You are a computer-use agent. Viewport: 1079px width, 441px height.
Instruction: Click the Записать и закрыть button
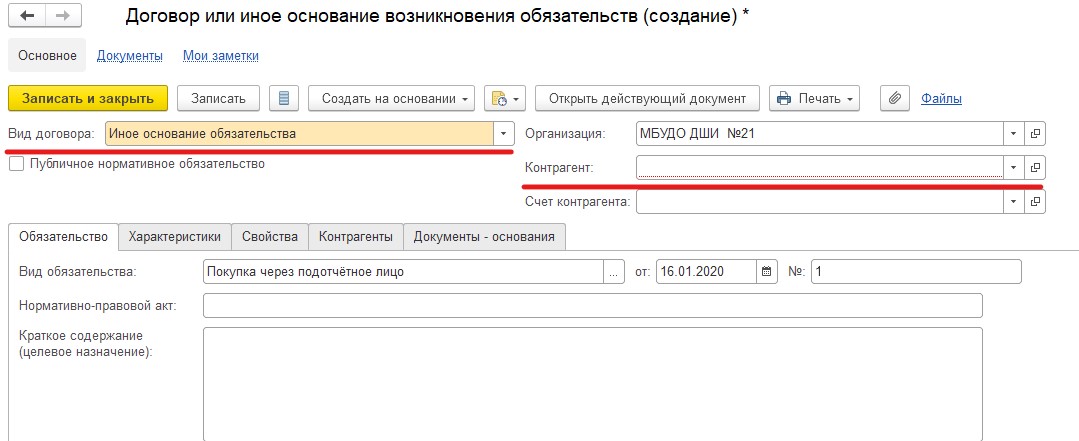tap(88, 98)
